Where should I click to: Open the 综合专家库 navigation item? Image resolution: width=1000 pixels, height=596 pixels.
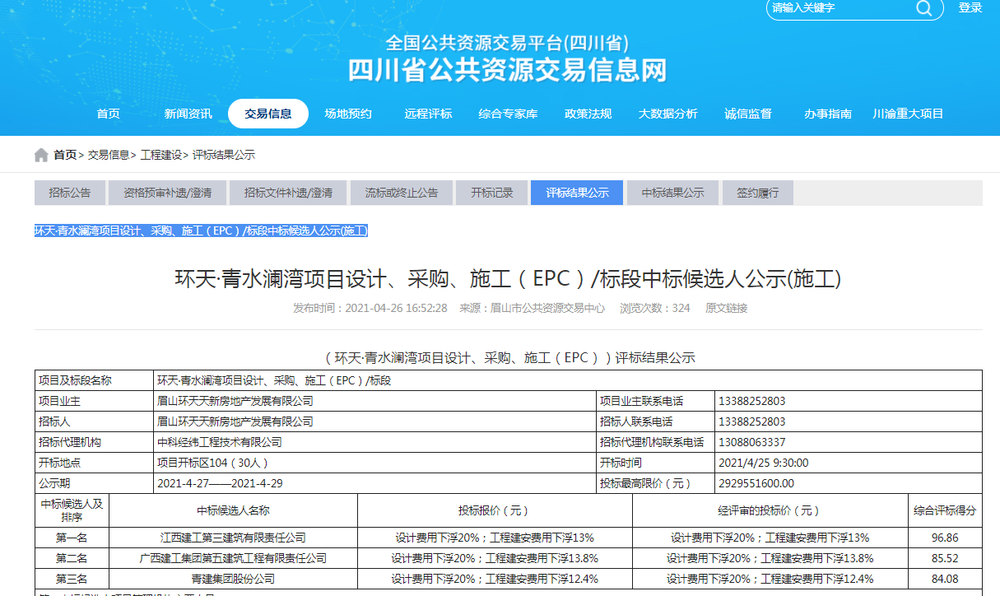[508, 113]
